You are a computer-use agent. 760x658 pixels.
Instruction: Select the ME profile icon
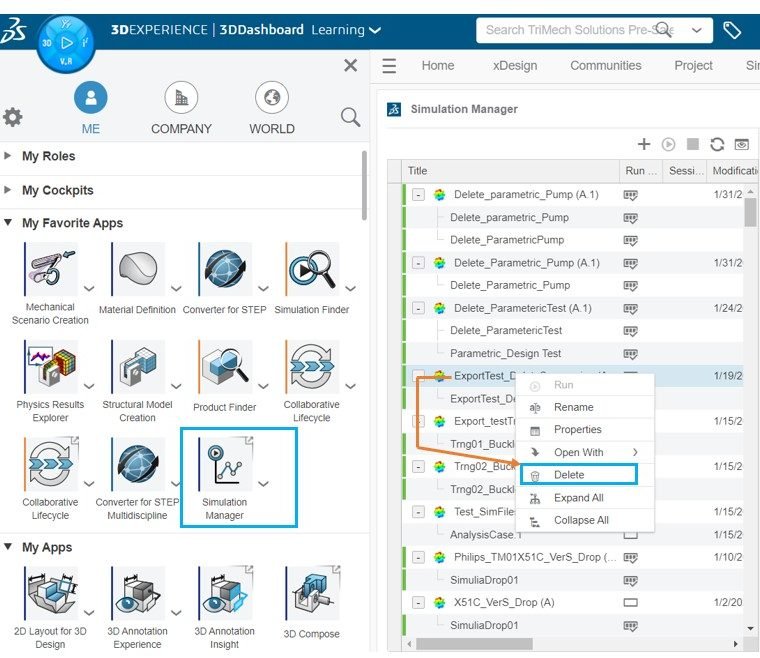91,97
